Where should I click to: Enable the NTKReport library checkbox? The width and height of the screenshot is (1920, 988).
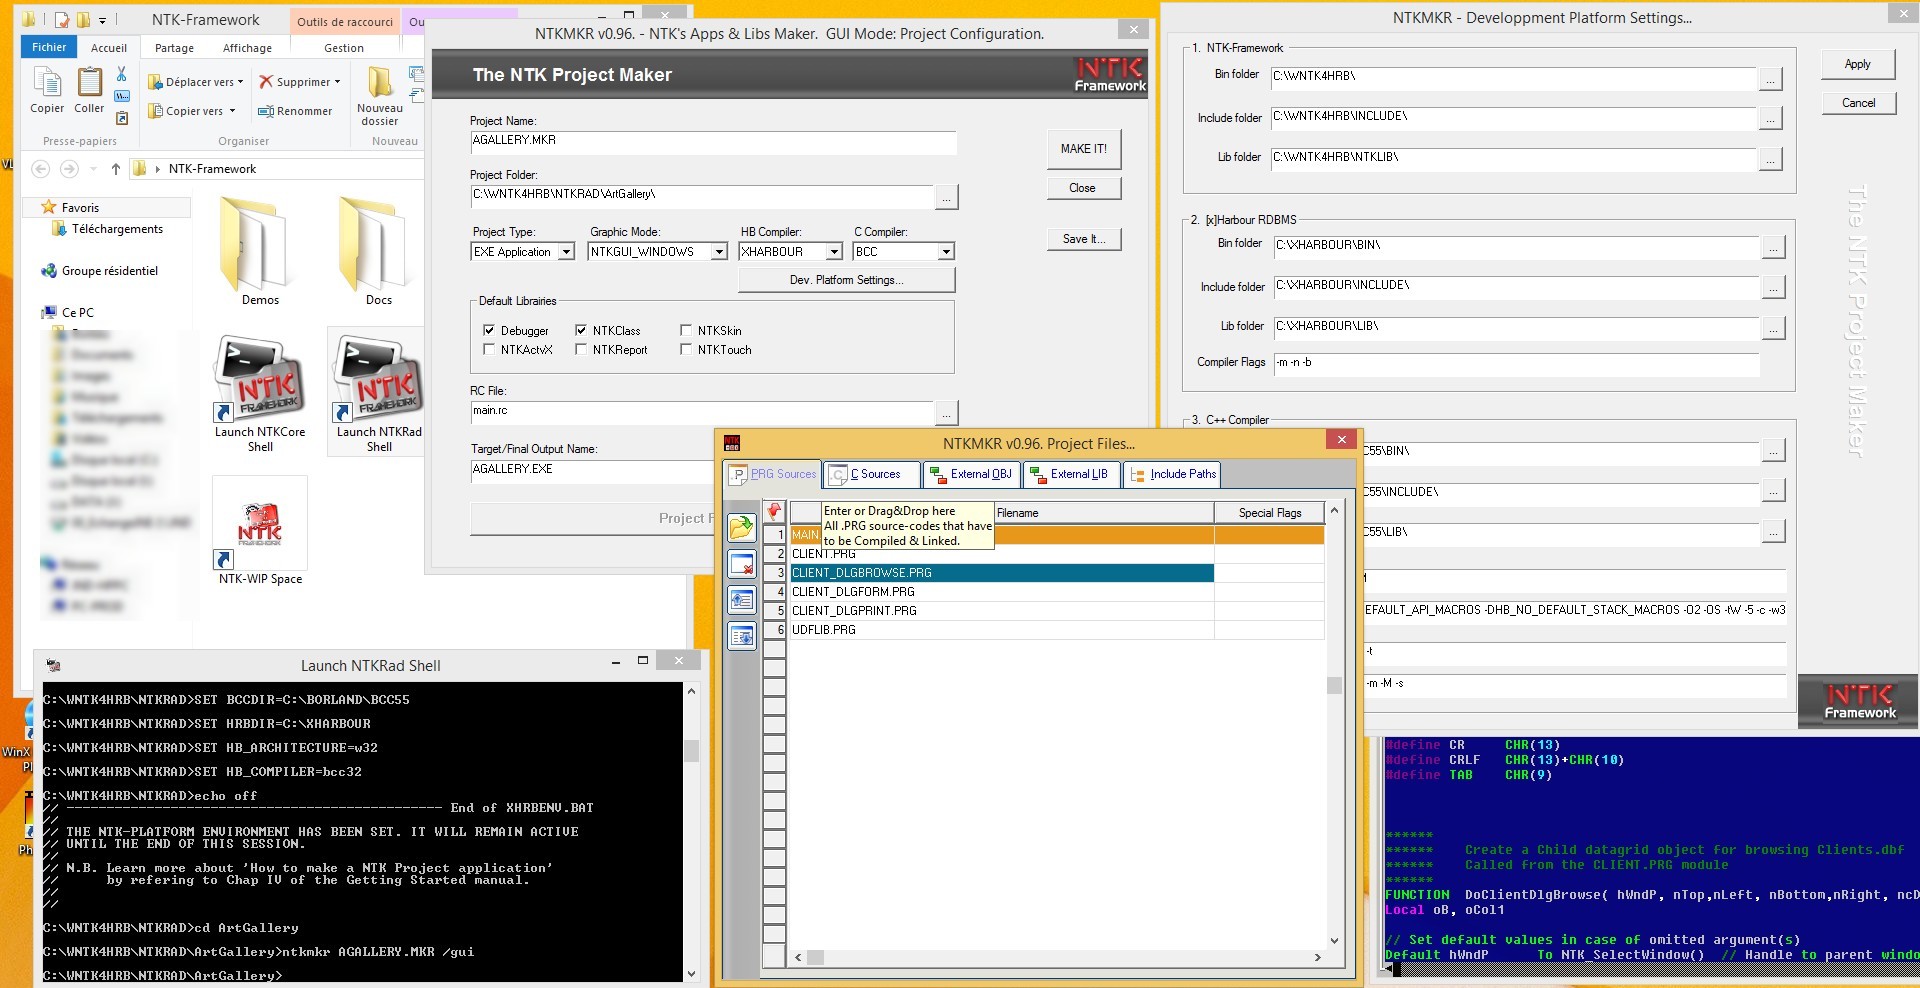[x=581, y=349]
